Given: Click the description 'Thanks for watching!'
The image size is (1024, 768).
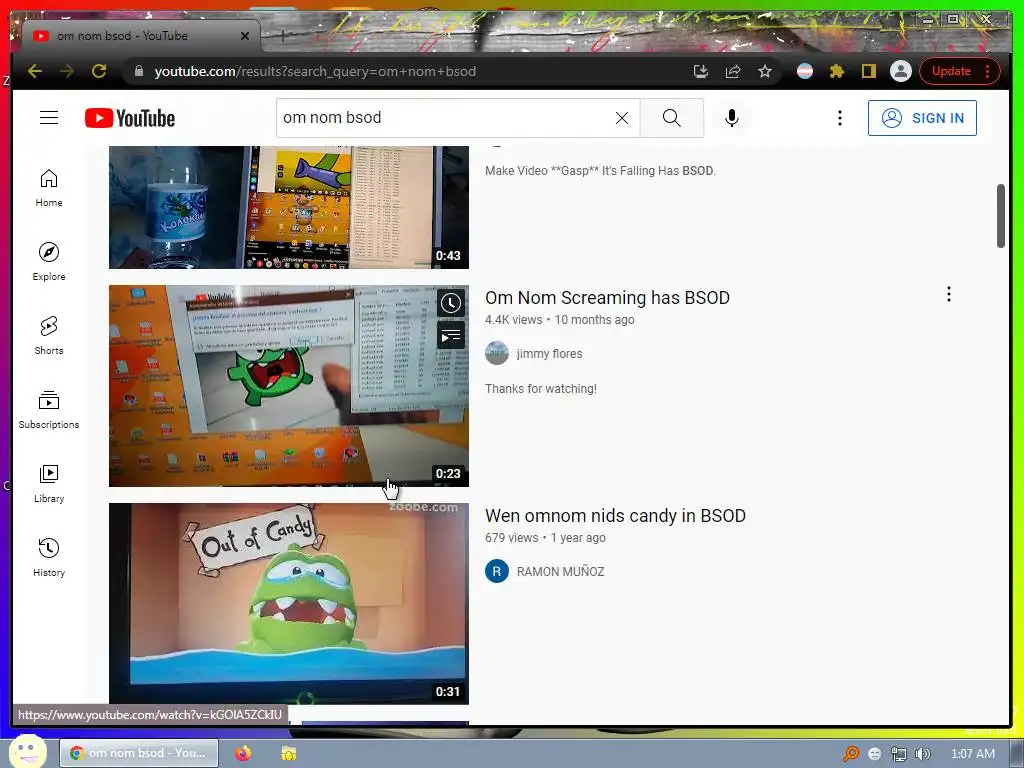Looking at the screenshot, I should pos(541,389).
